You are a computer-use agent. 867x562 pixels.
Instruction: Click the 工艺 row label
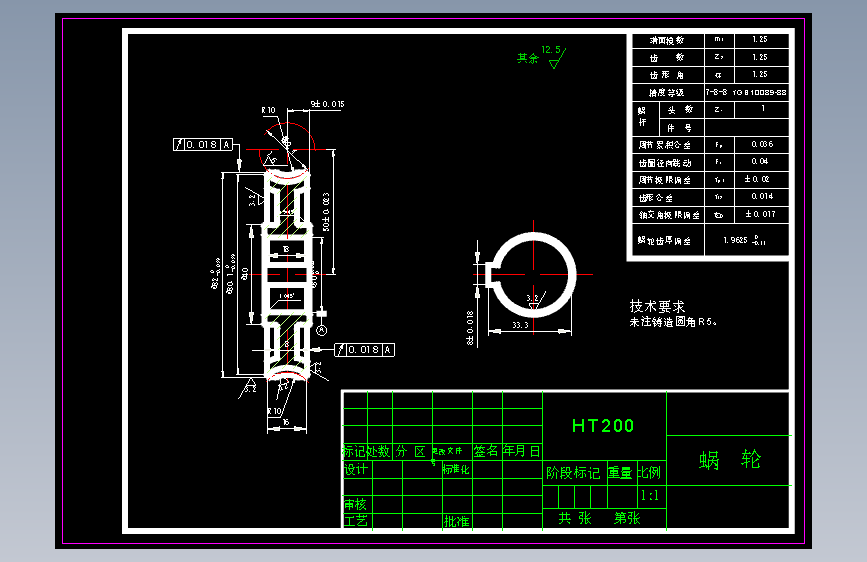[356, 520]
